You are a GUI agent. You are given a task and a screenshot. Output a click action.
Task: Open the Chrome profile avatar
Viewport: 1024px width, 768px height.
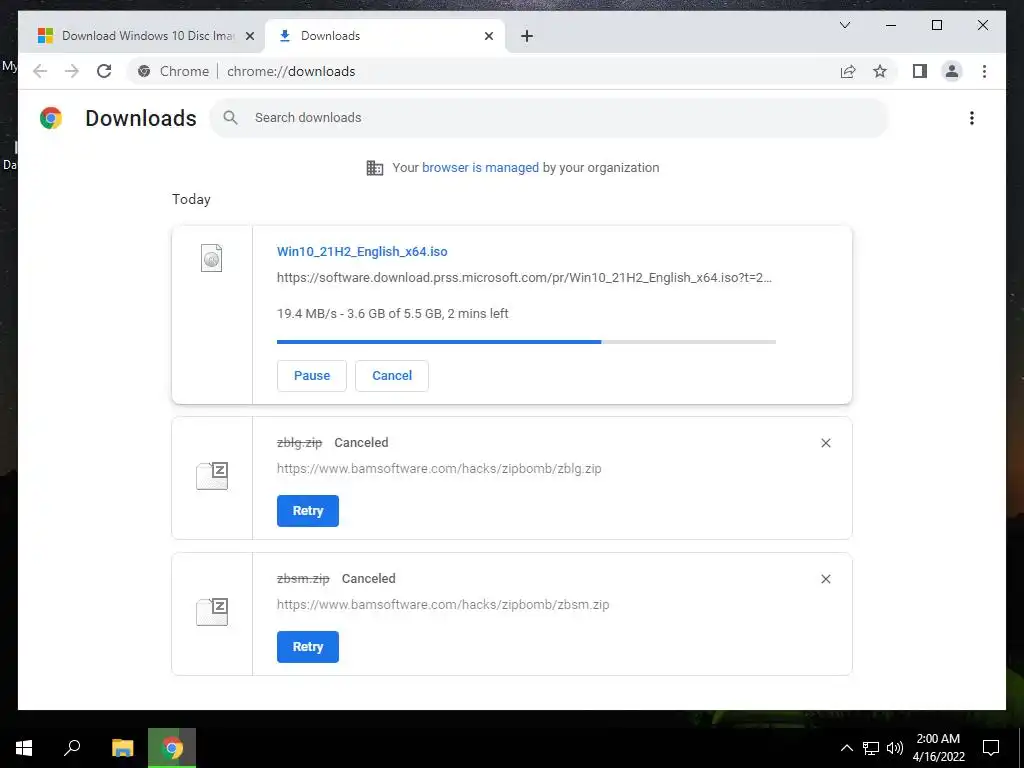952,71
